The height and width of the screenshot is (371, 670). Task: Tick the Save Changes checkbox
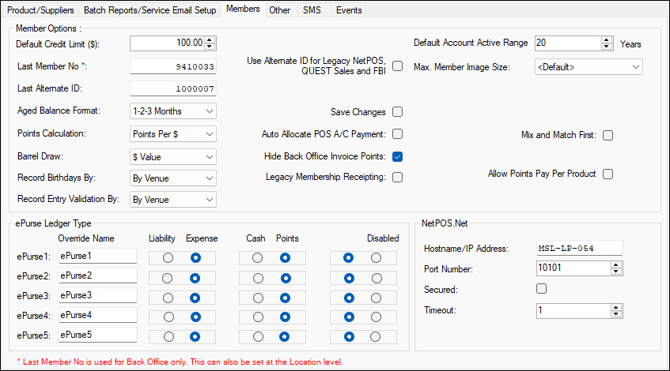coord(397,112)
